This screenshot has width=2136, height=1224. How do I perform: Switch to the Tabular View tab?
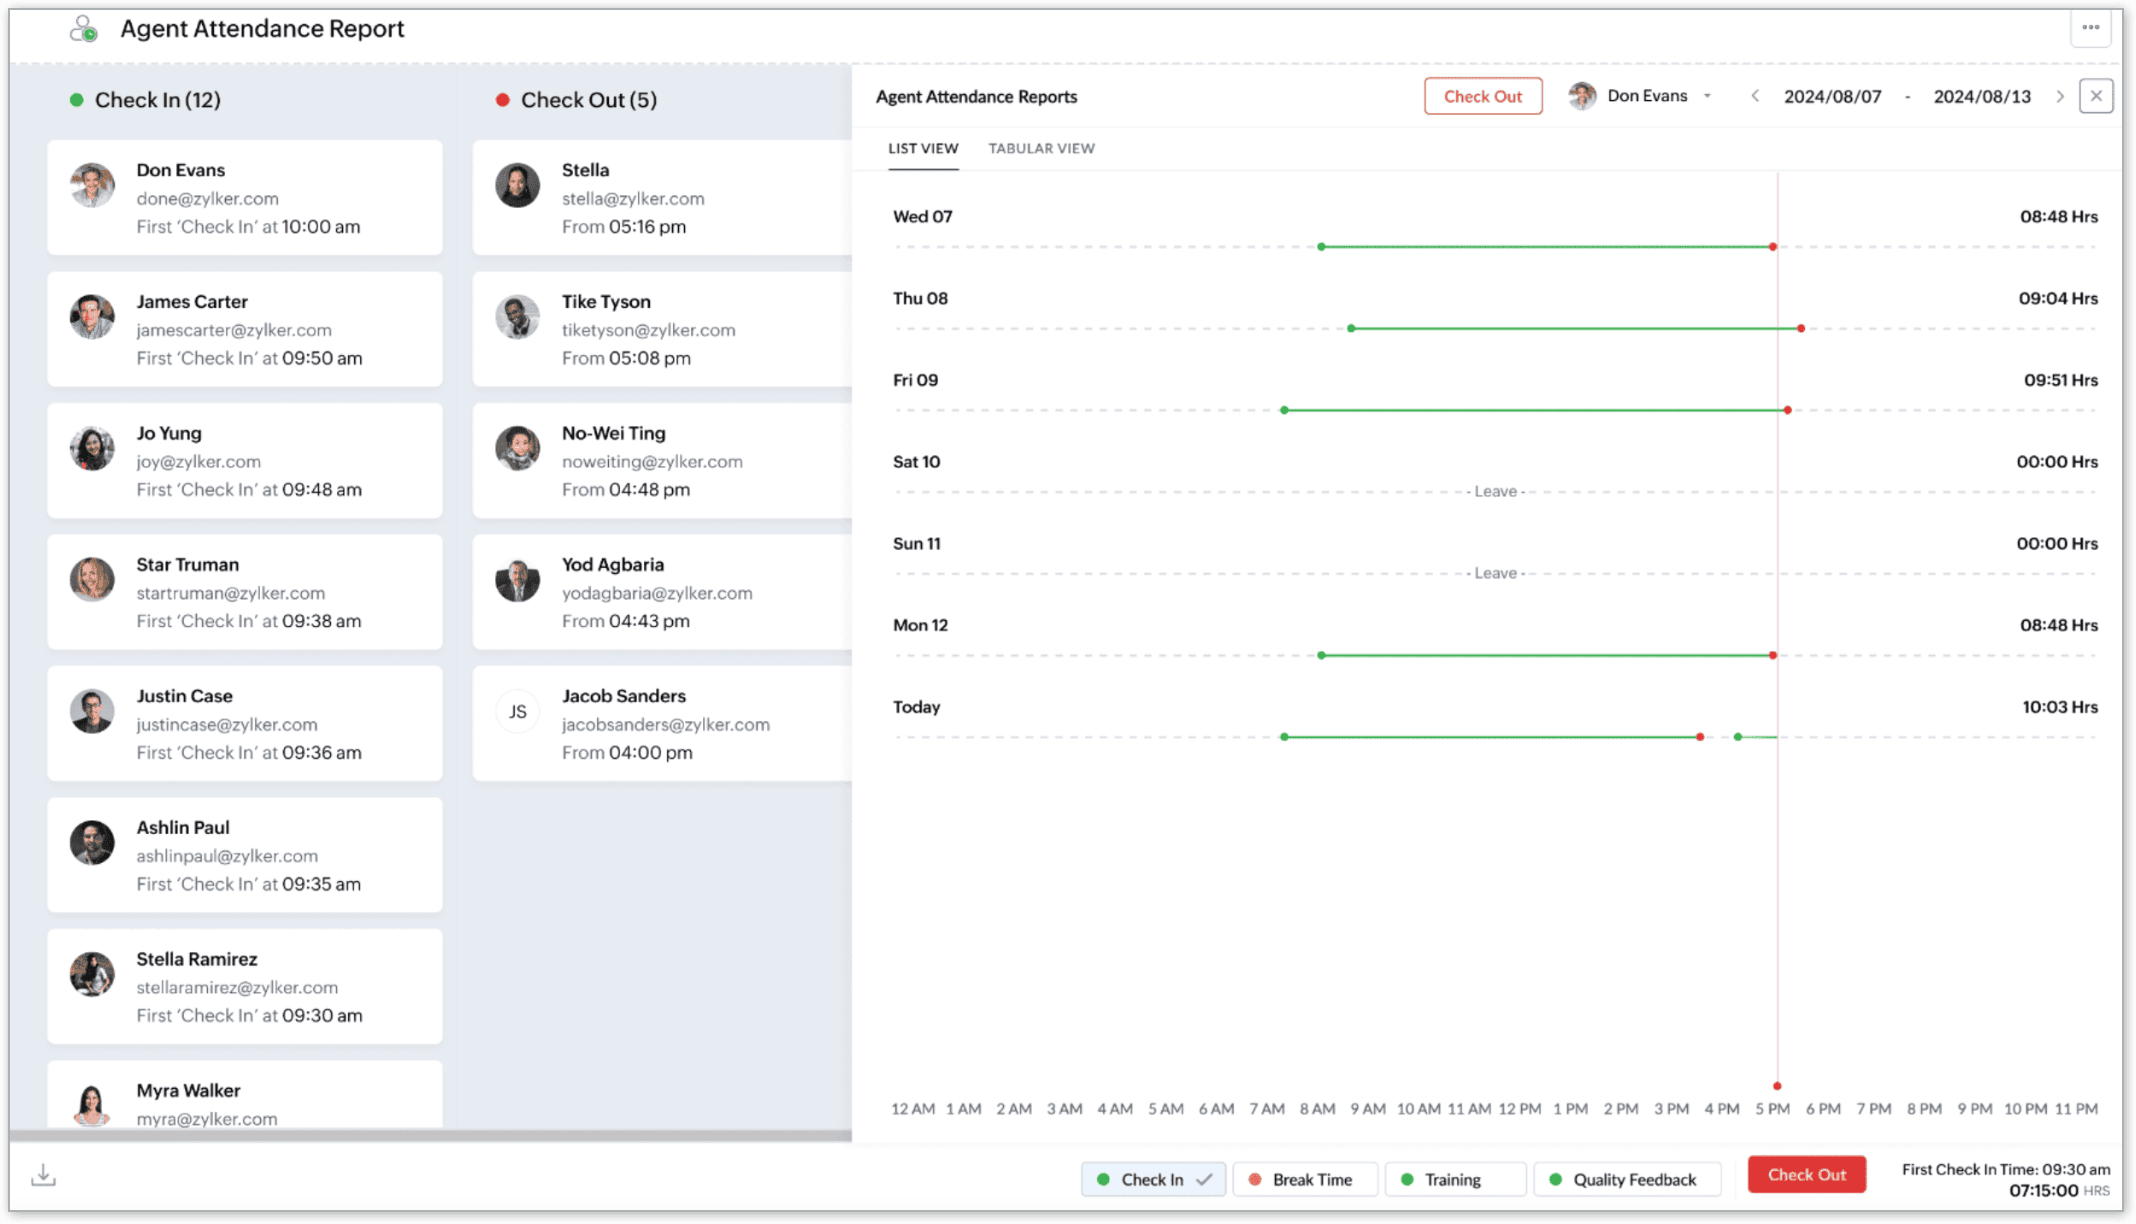tap(1041, 148)
